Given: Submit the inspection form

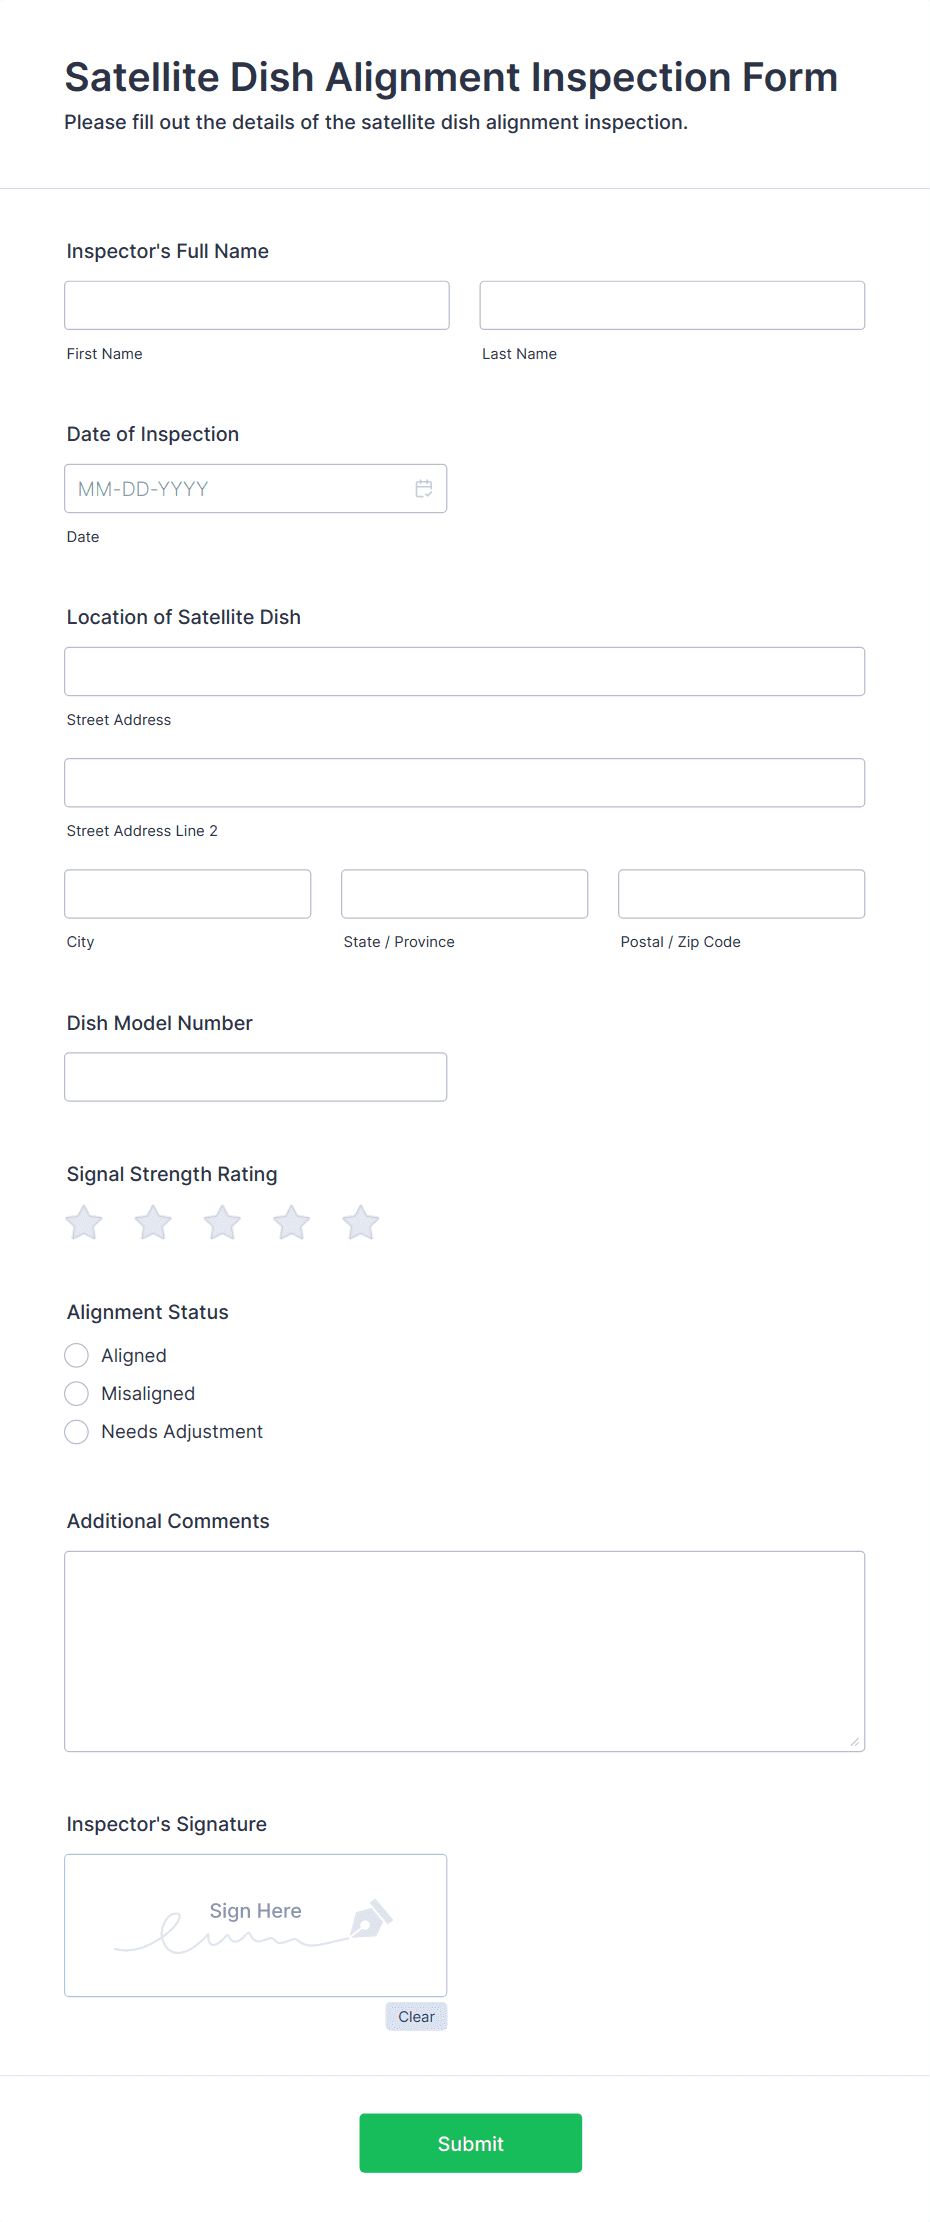Looking at the screenshot, I should click(x=471, y=2143).
